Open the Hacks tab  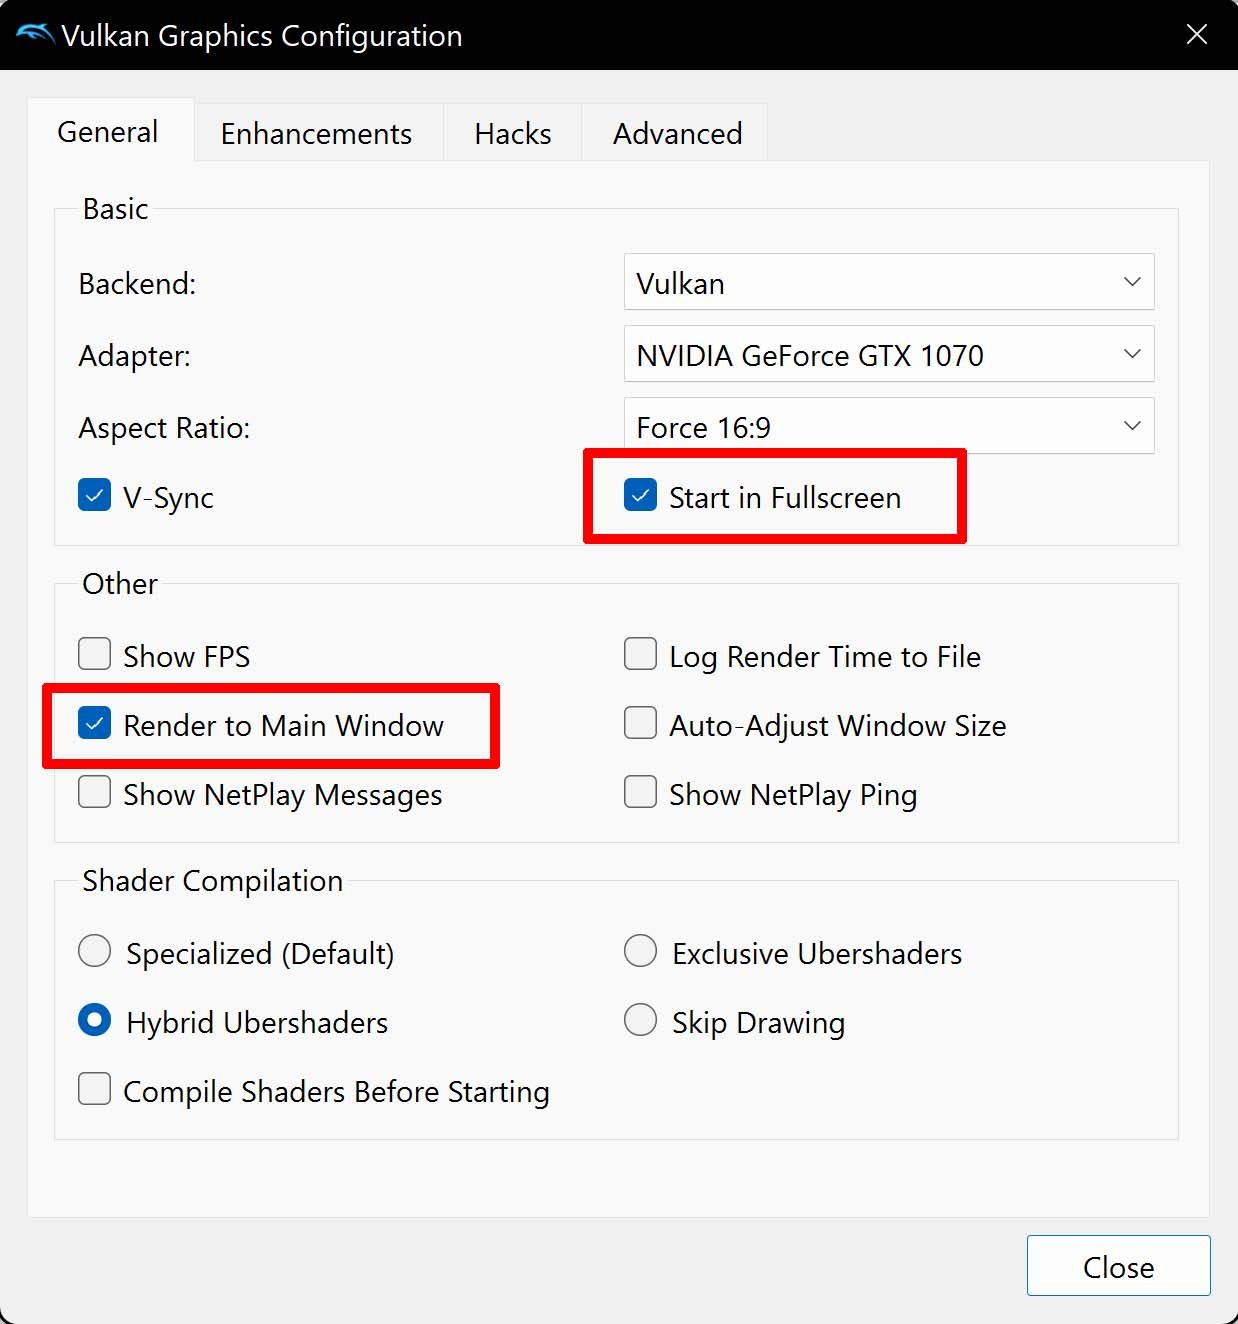tap(513, 133)
